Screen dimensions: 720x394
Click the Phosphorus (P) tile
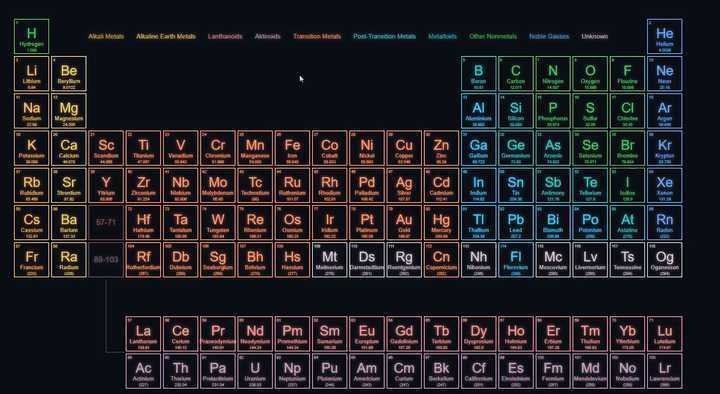553,111
